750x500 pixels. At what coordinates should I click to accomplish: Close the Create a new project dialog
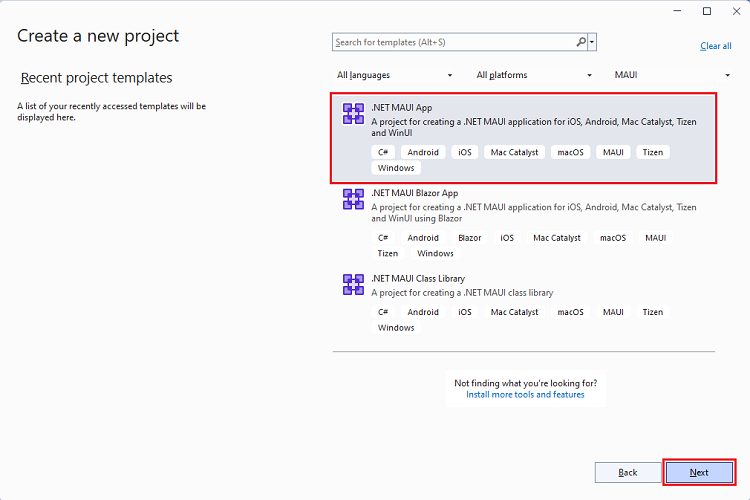[x=737, y=11]
